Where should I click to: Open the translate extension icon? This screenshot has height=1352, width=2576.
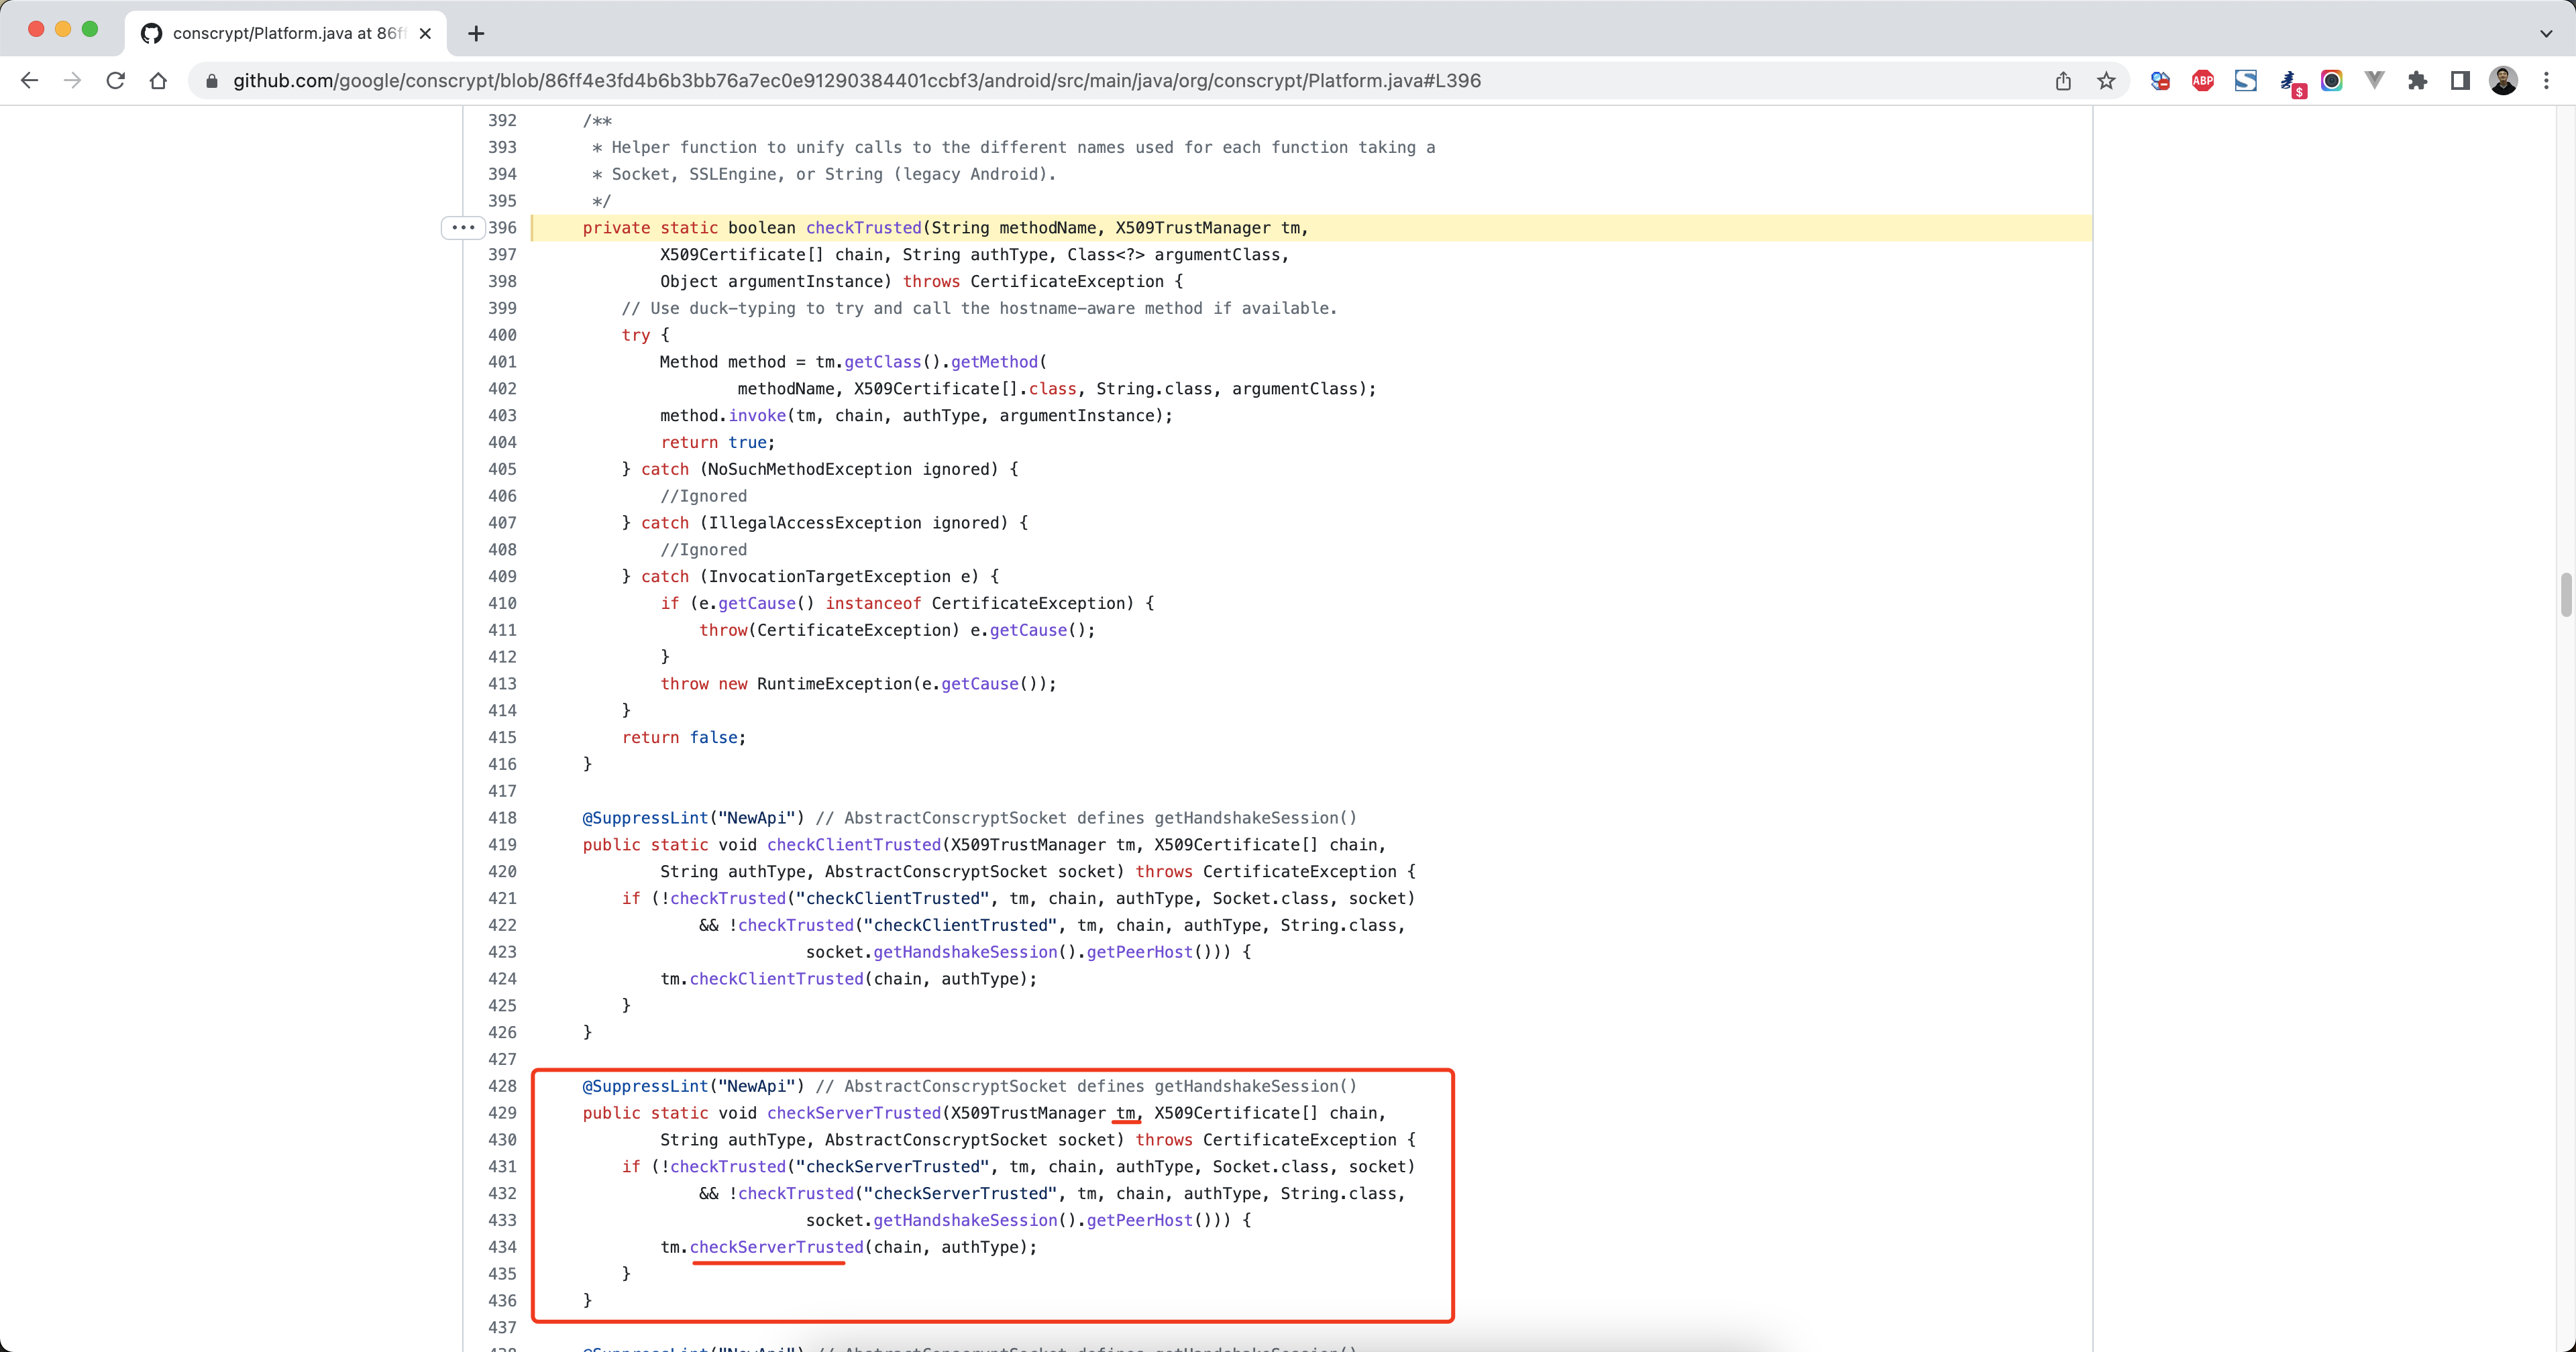pyautogui.click(x=2159, y=81)
